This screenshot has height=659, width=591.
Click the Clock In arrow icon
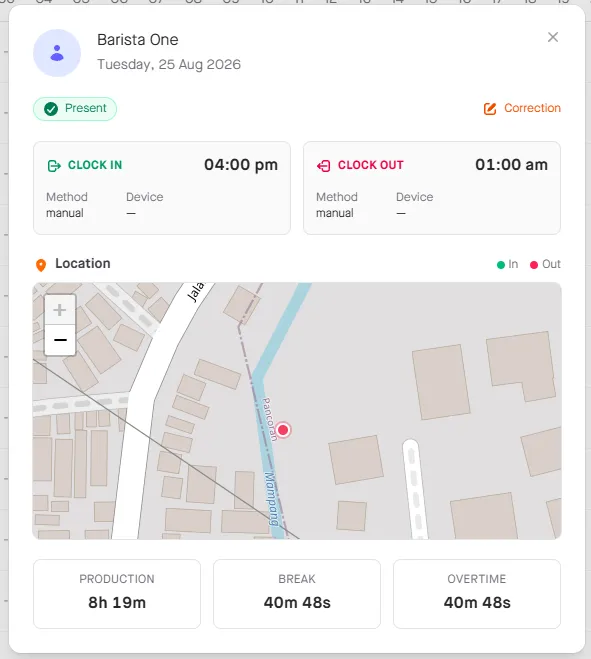tap(54, 166)
